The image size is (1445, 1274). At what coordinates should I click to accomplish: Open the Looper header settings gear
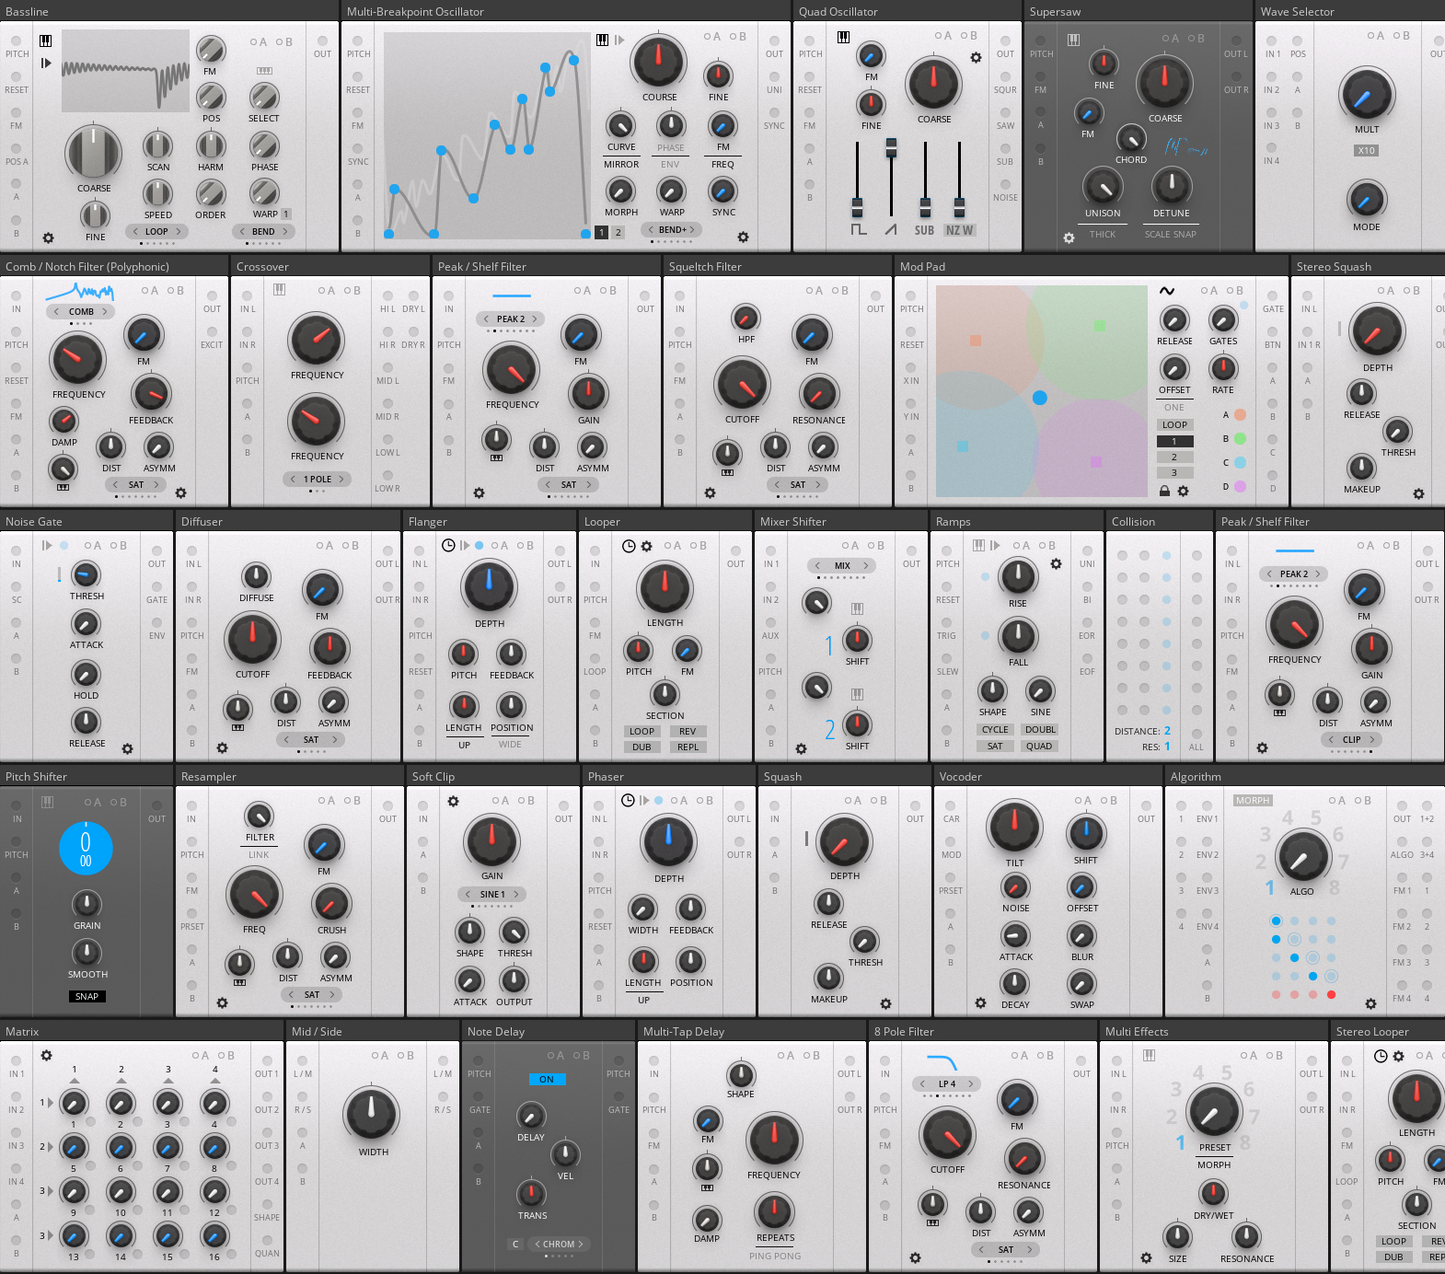(646, 546)
